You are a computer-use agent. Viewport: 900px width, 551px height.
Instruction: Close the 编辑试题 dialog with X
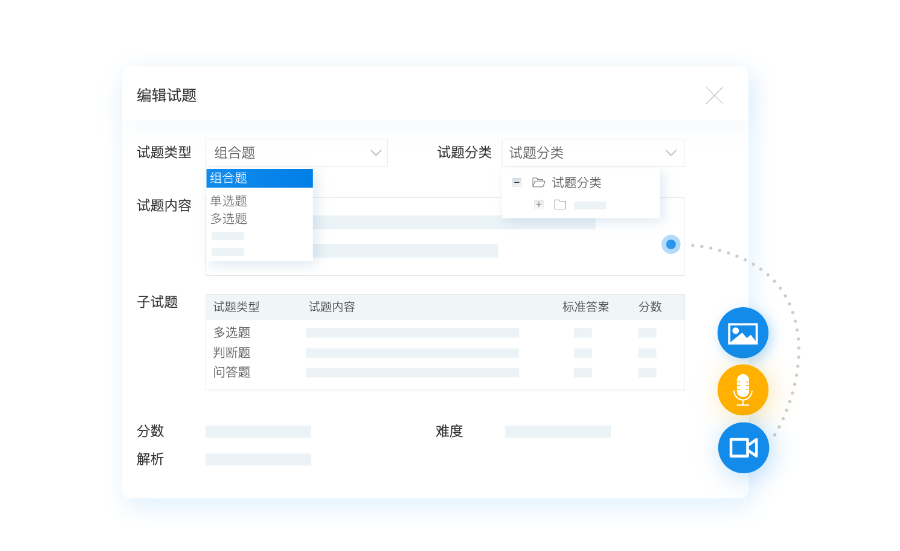(x=714, y=96)
